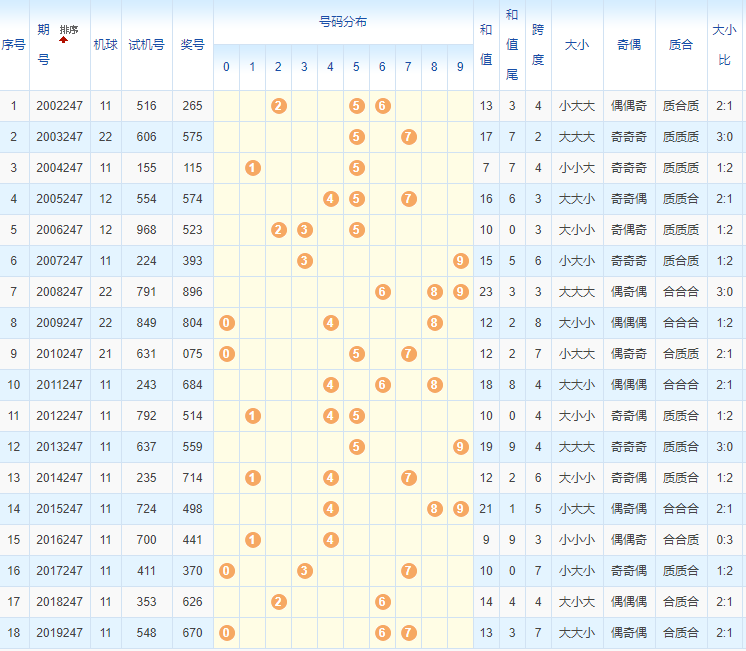
Task: Select orange ball 8 in row 2011247
Action: 434,385
